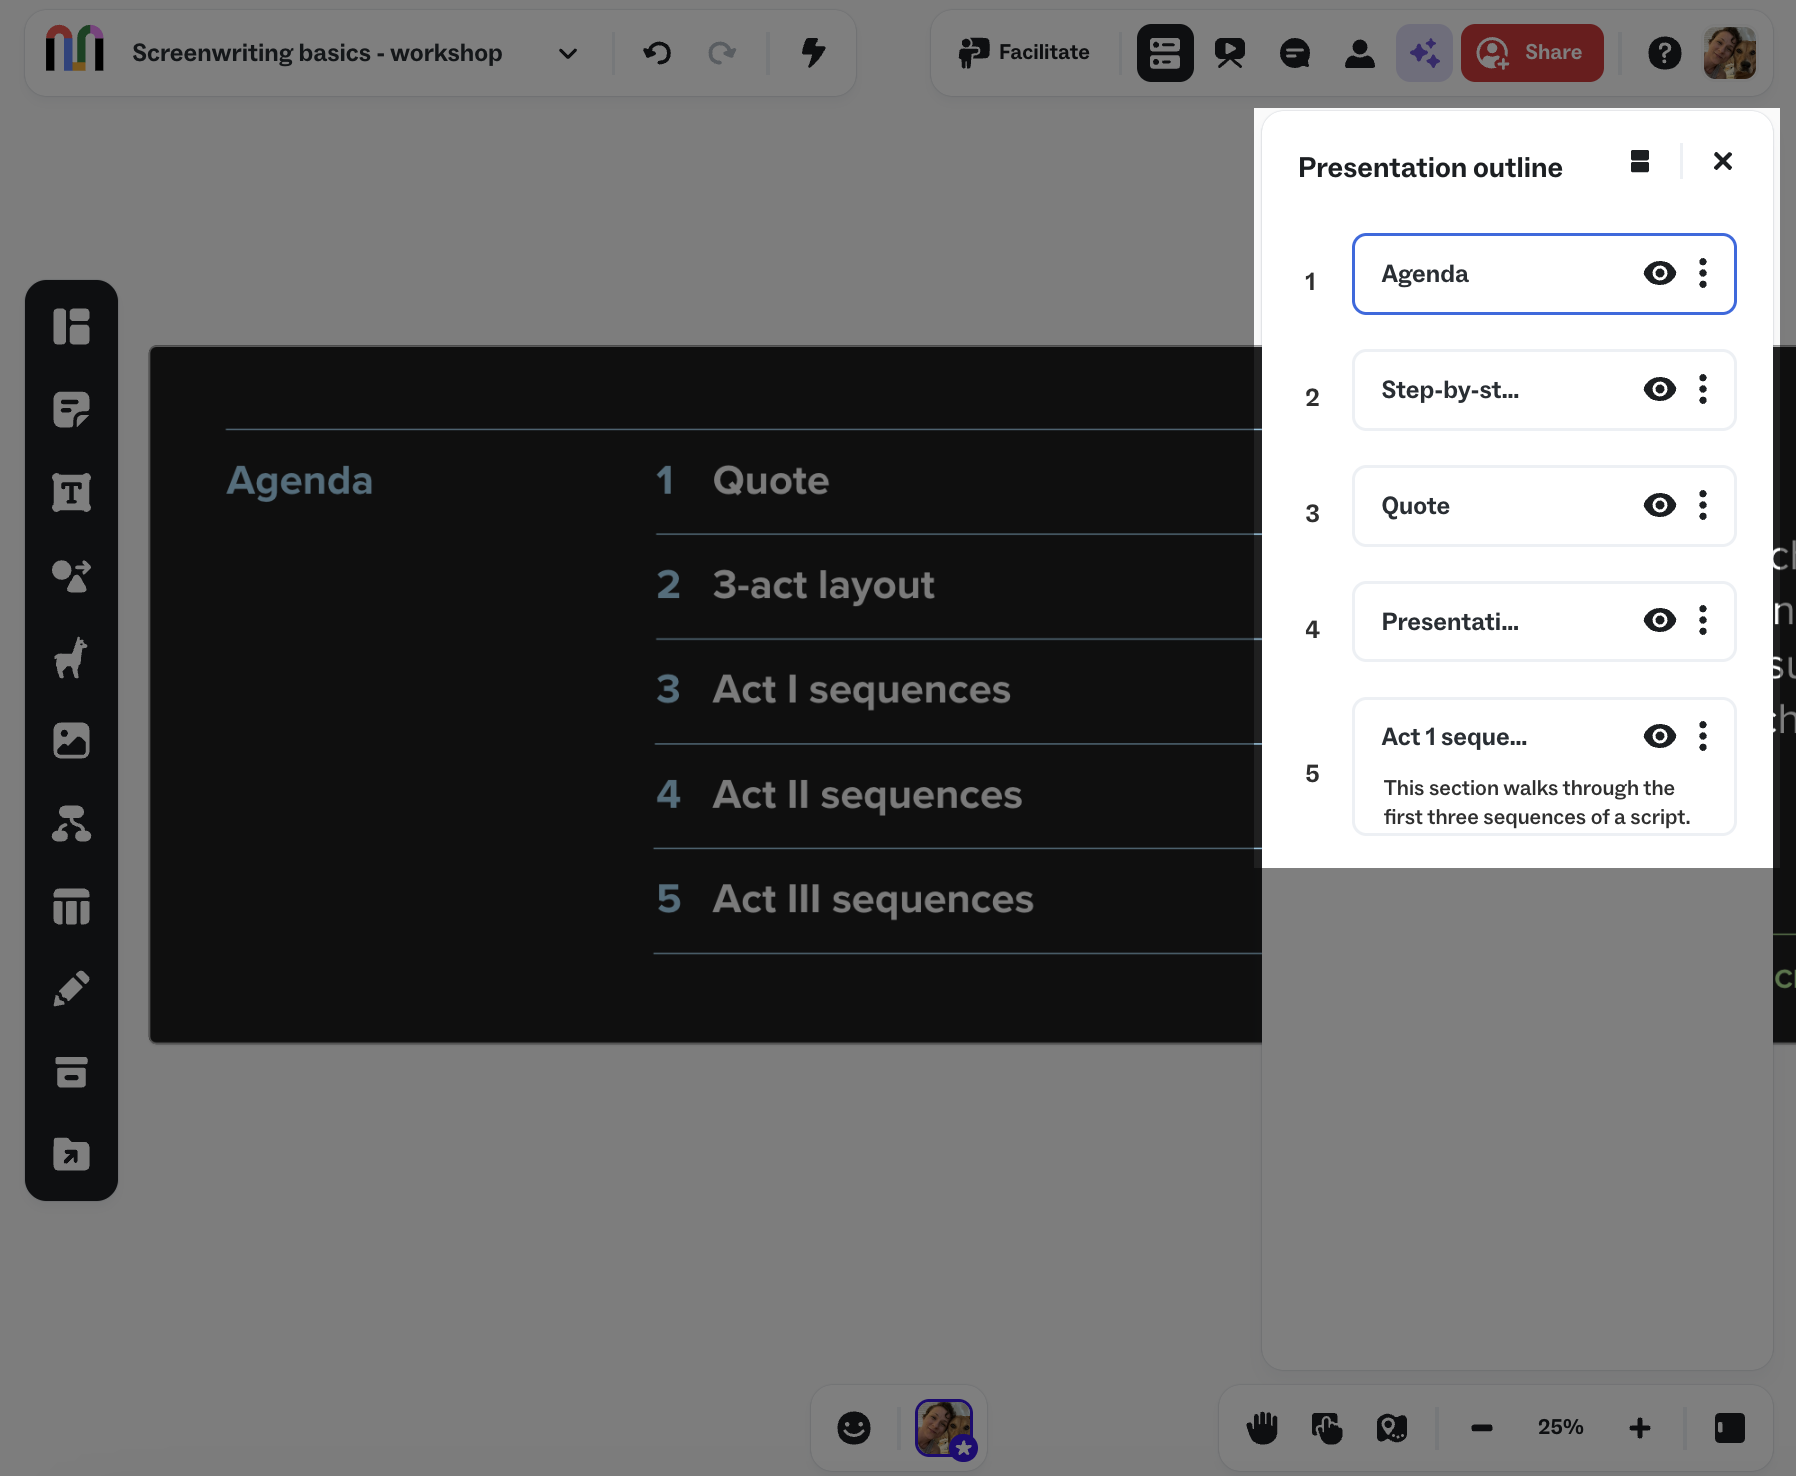Toggle visibility of Act 1 seque... item
This screenshot has height=1476, width=1796.
[1660, 736]
